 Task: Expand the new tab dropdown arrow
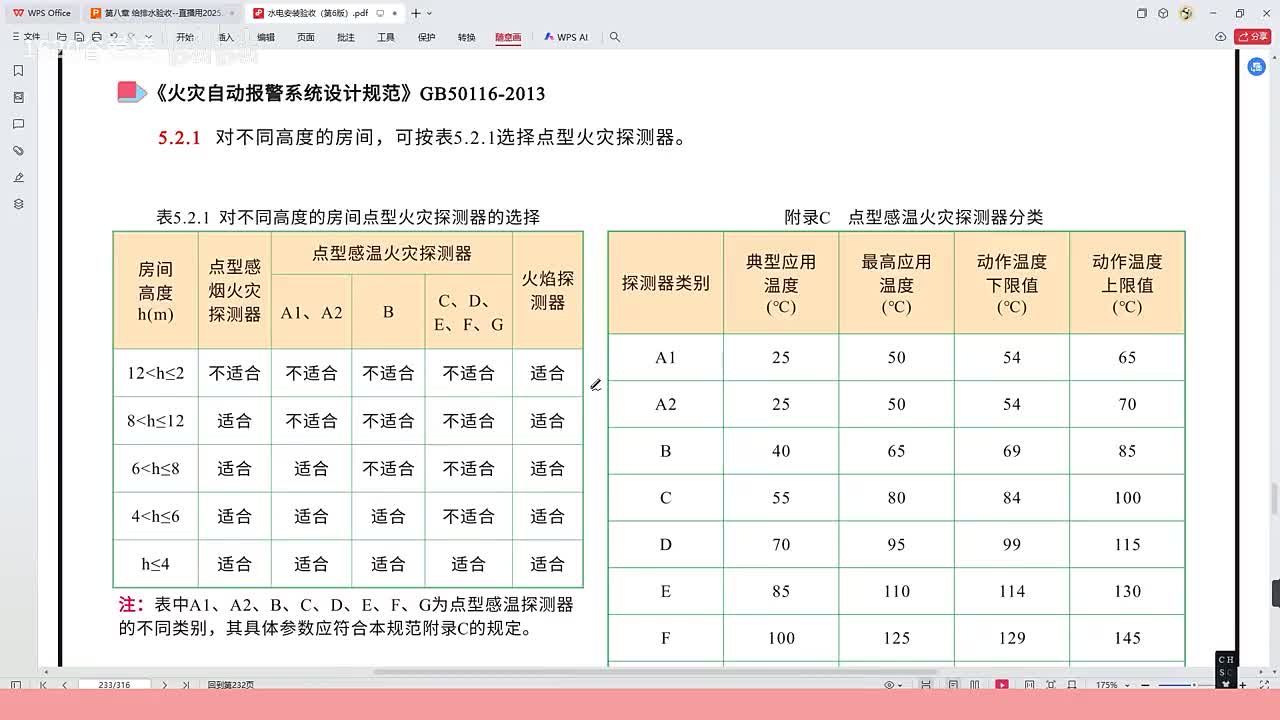(x=429, y=13)
